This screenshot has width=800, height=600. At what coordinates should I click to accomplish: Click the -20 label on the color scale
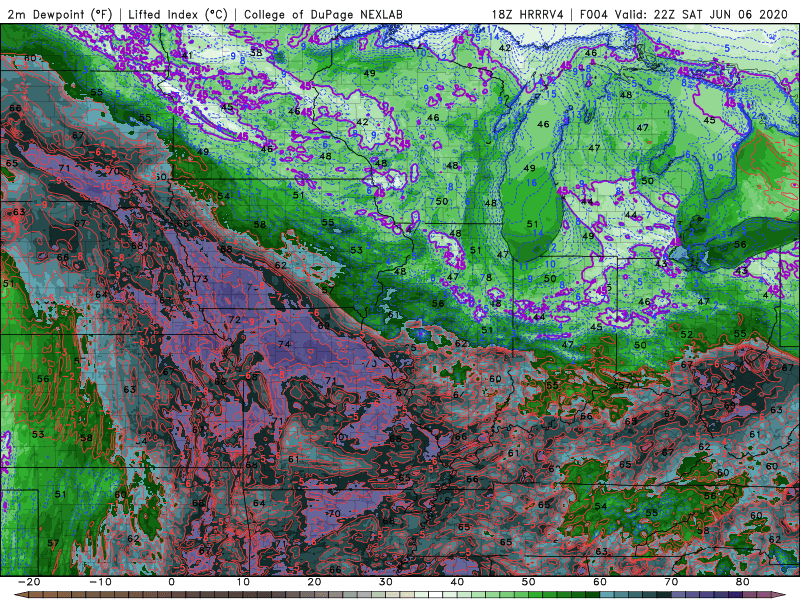[x=29, y=582]
